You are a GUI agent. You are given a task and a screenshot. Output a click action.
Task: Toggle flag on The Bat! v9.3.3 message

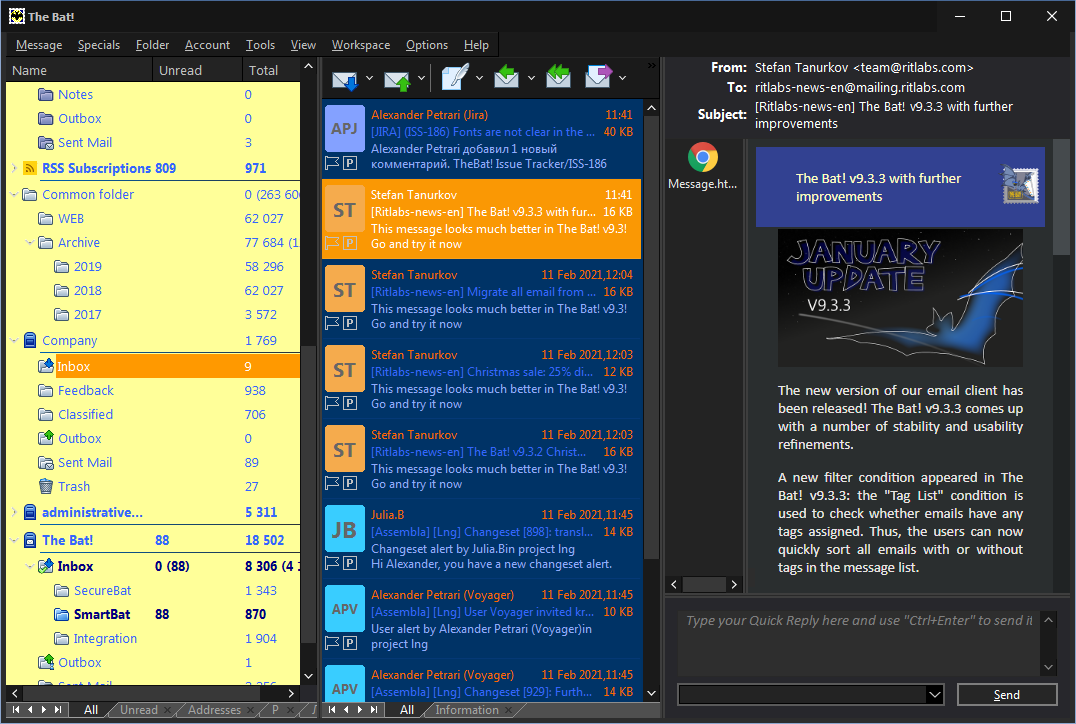click(332, 243)
